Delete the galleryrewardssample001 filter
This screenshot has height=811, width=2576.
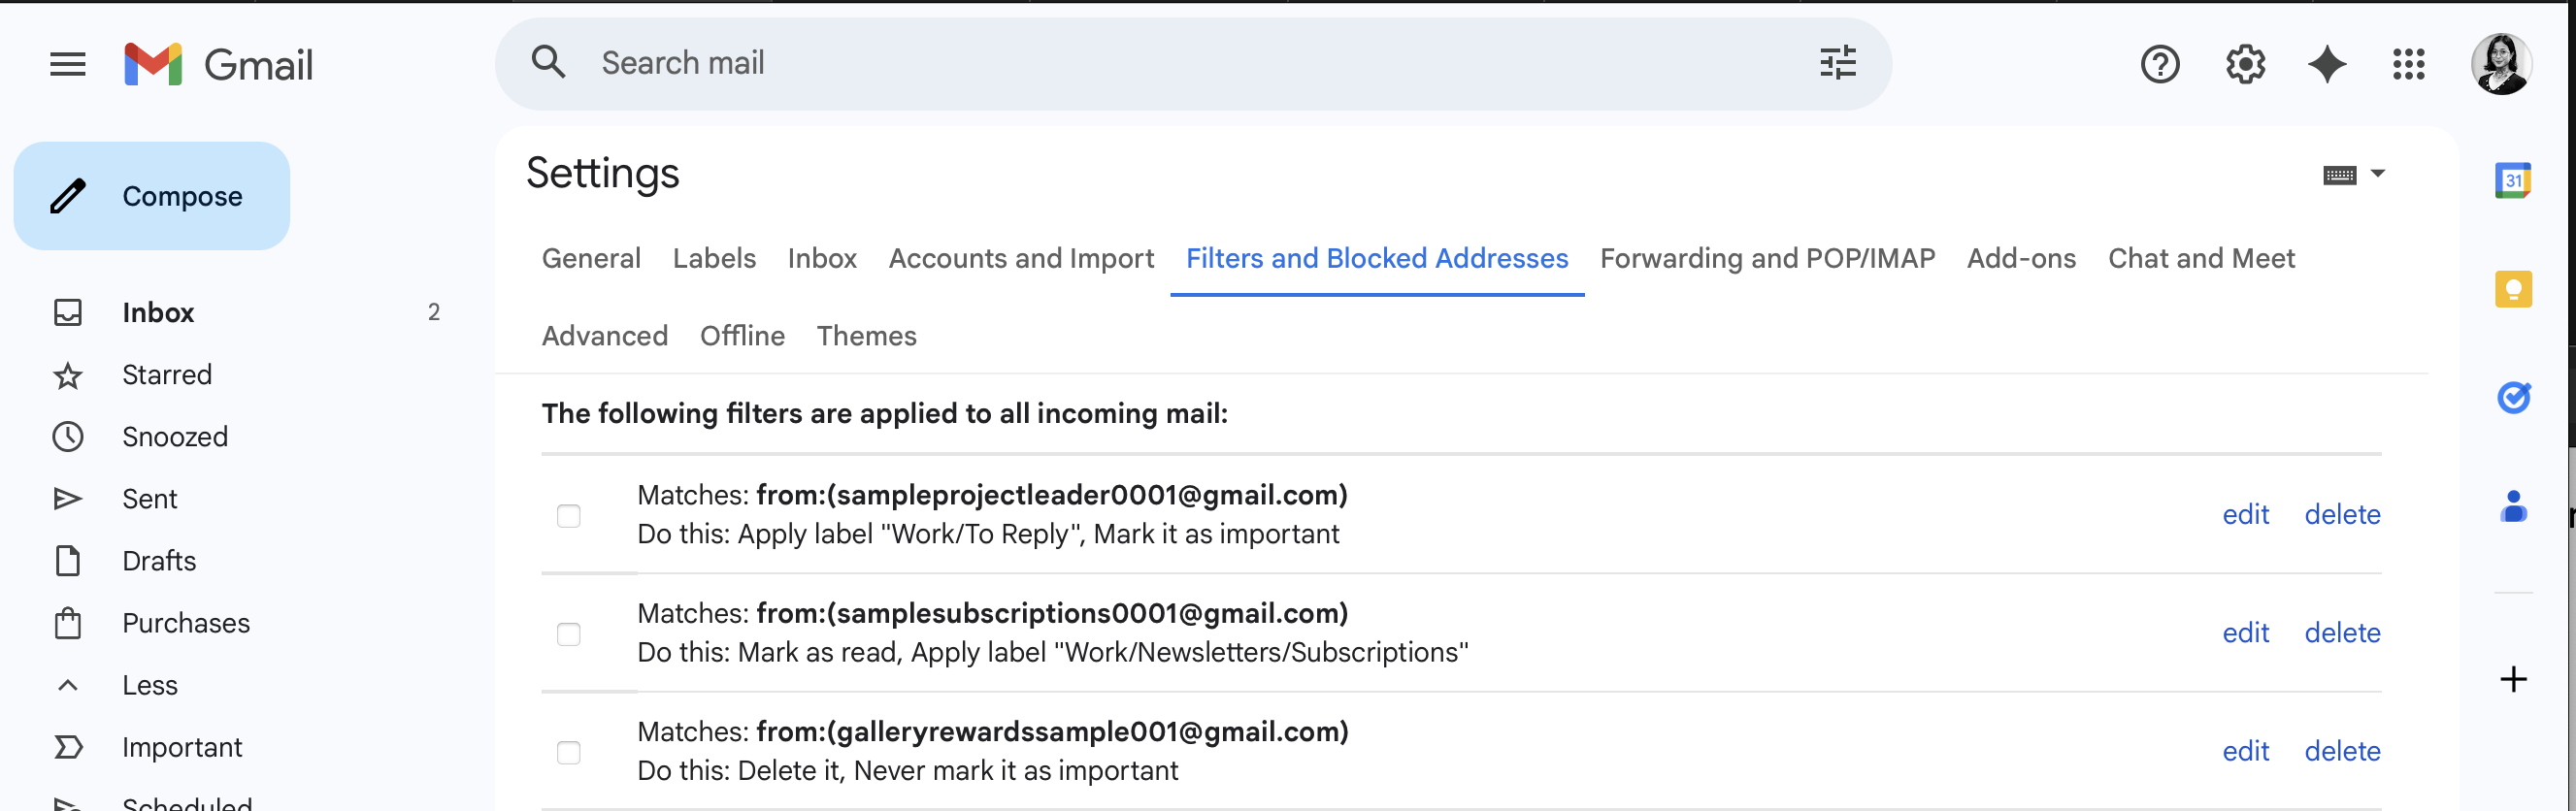pyautogui.click(x=2341, y=751)
